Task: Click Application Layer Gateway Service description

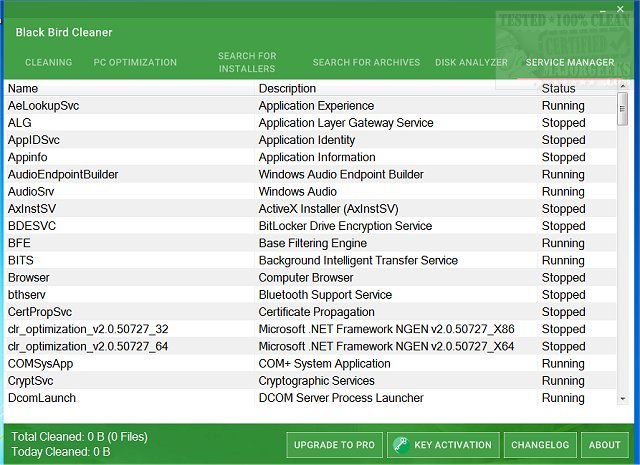Action: (x=346, y=122)
